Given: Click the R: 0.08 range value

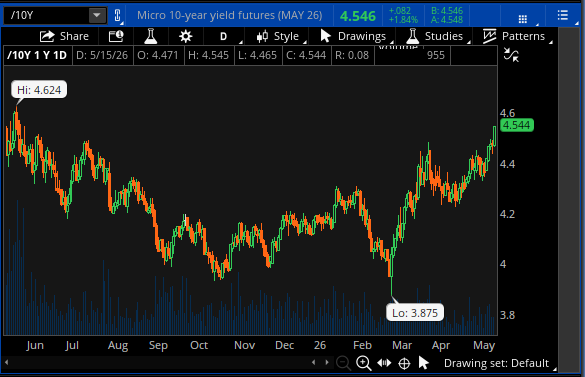Looking at the screenshot, I should tap(352, 55).
